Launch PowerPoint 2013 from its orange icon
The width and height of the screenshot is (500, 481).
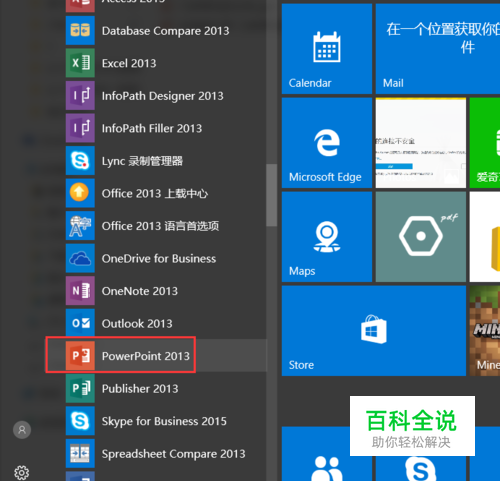tap(80, 356)
